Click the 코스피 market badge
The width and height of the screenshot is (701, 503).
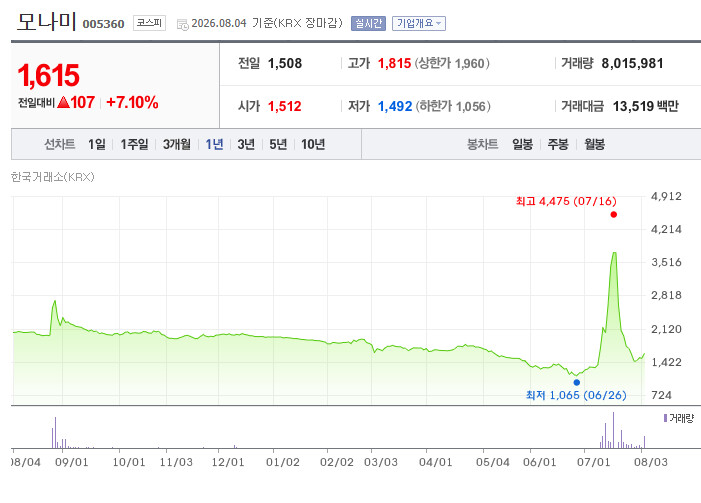(x=149, y=23)
